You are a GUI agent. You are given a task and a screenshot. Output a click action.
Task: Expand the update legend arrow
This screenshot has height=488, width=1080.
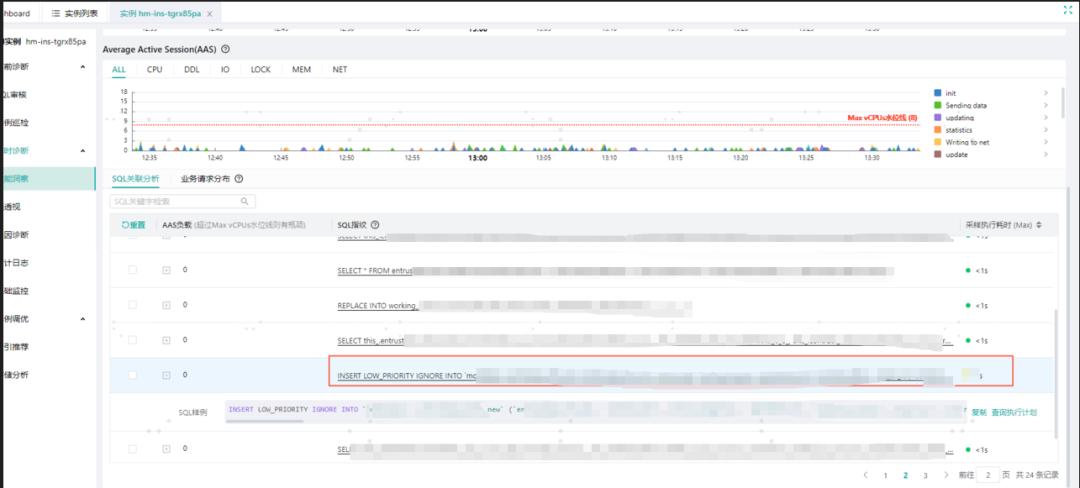pyautogui.click(x=1046, y=154)
